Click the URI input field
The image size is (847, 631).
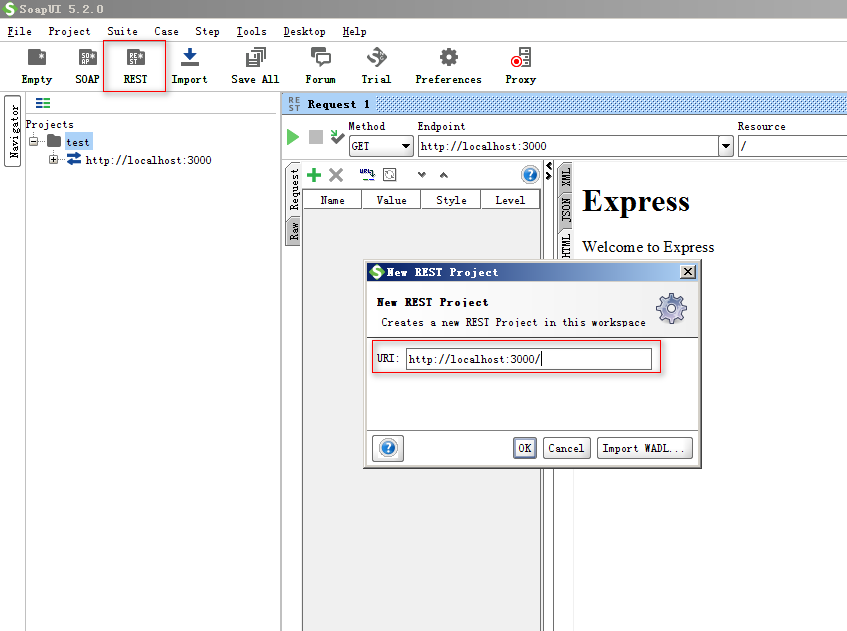pyautogui.click(x=529, y=359)
